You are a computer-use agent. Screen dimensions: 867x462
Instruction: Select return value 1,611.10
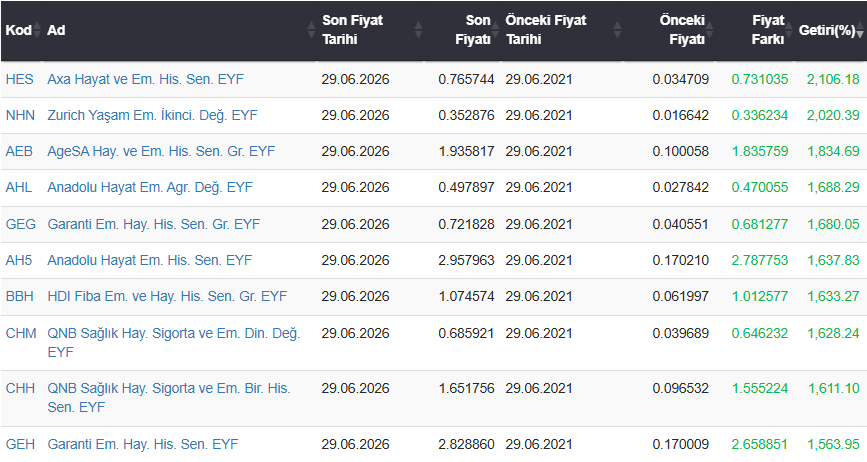click(x=834, y=388)
